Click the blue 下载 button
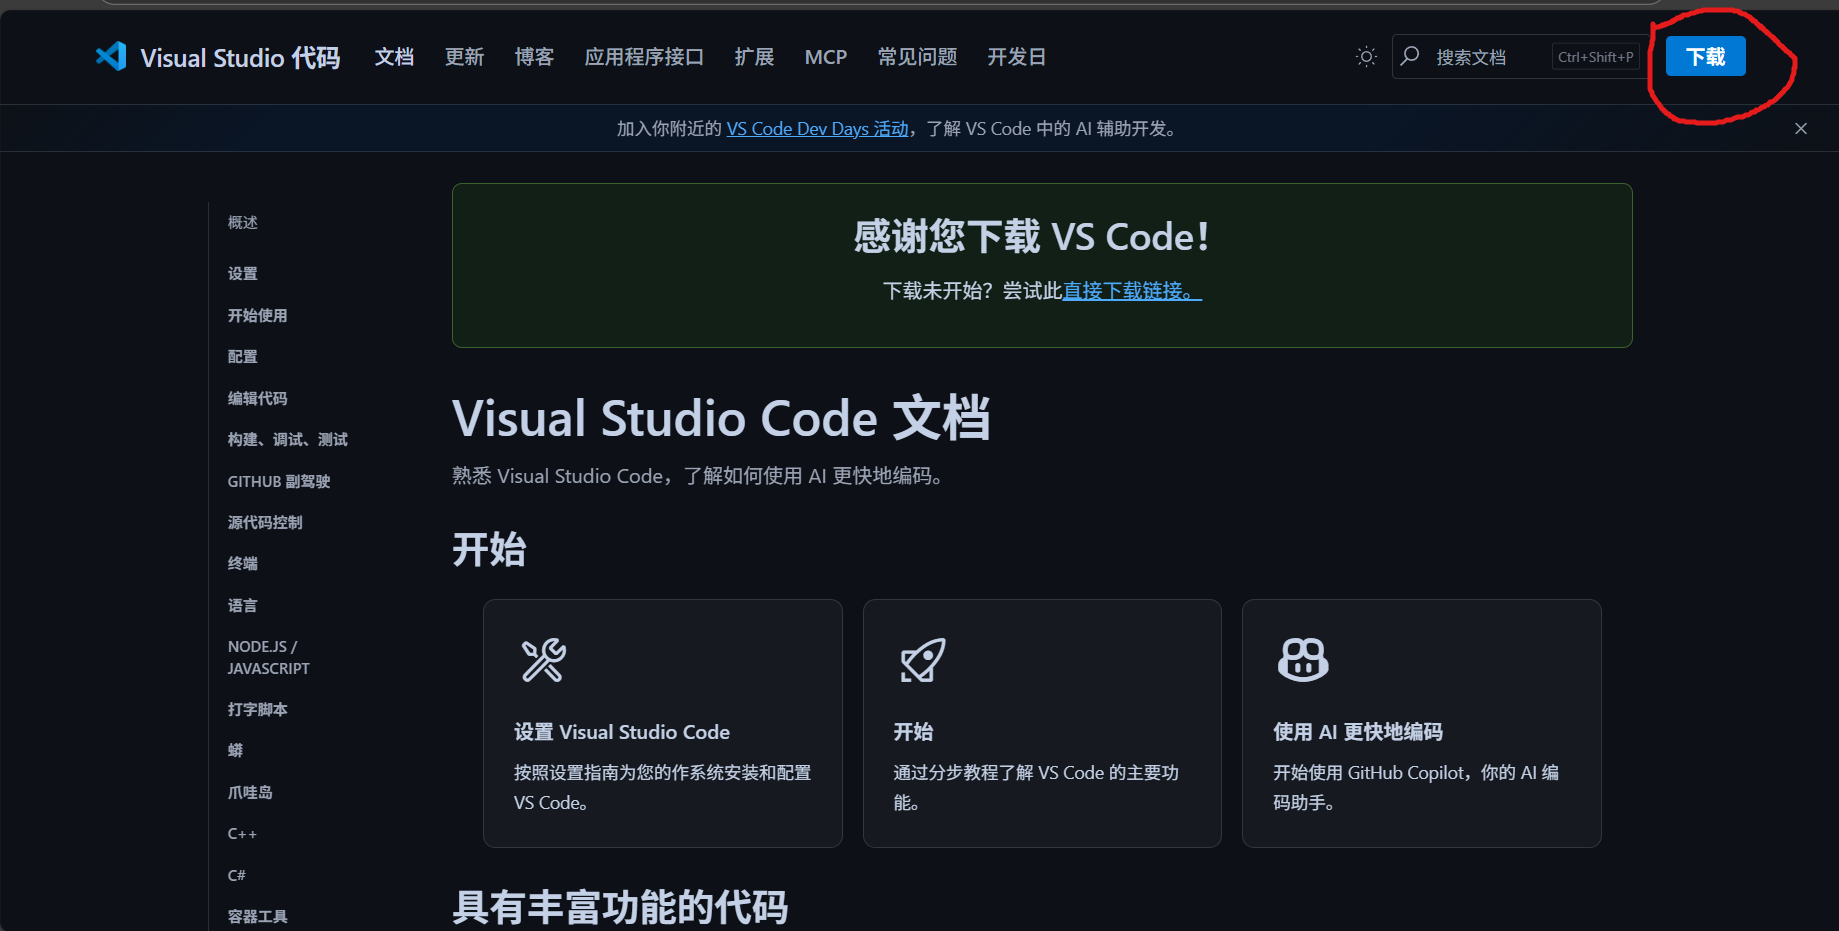The height and width of the screenshot is (931, 1839). coord(1706,56)
